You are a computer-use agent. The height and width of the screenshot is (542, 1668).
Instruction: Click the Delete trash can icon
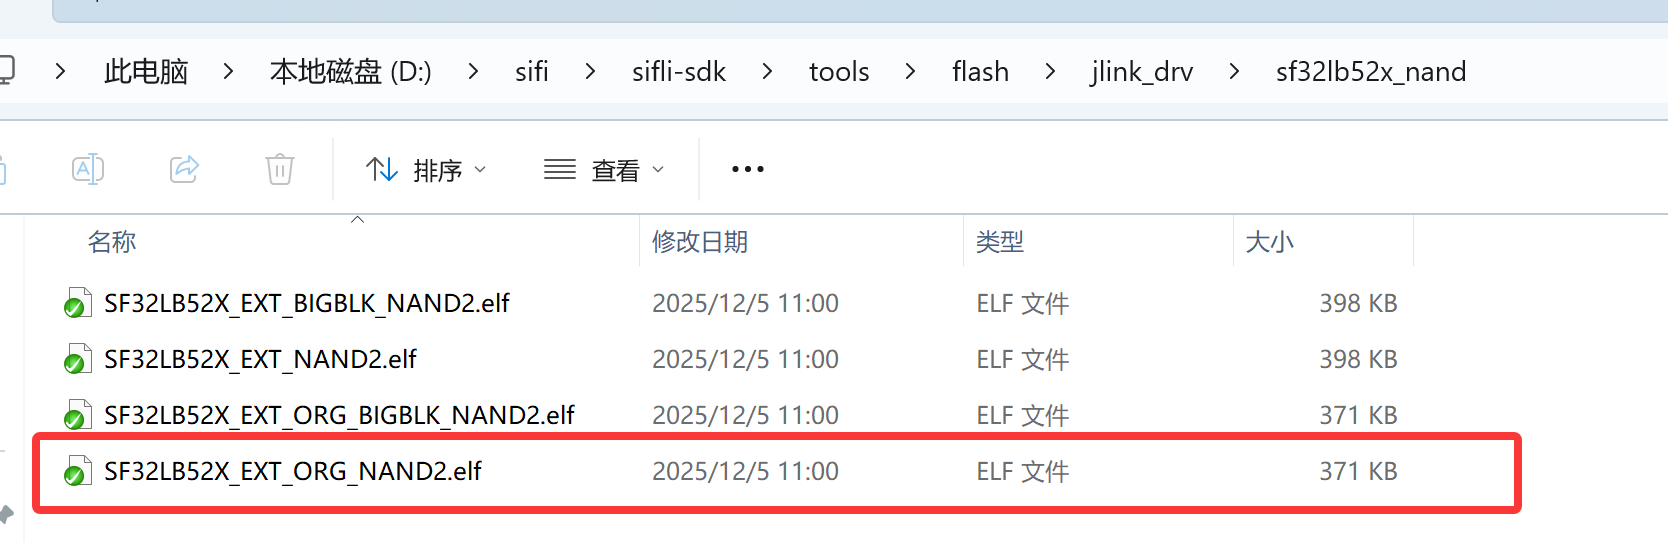click(x=280, y=169)
